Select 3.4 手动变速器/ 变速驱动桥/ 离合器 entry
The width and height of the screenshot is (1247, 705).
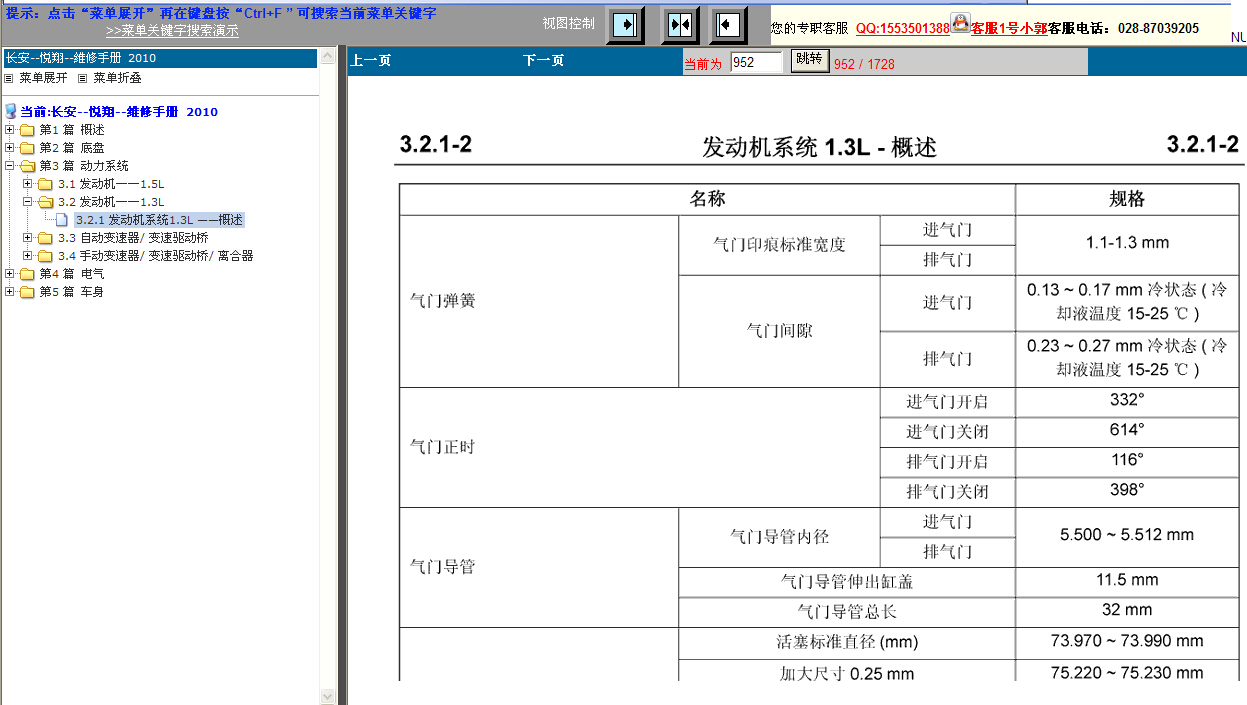[155, 256]
